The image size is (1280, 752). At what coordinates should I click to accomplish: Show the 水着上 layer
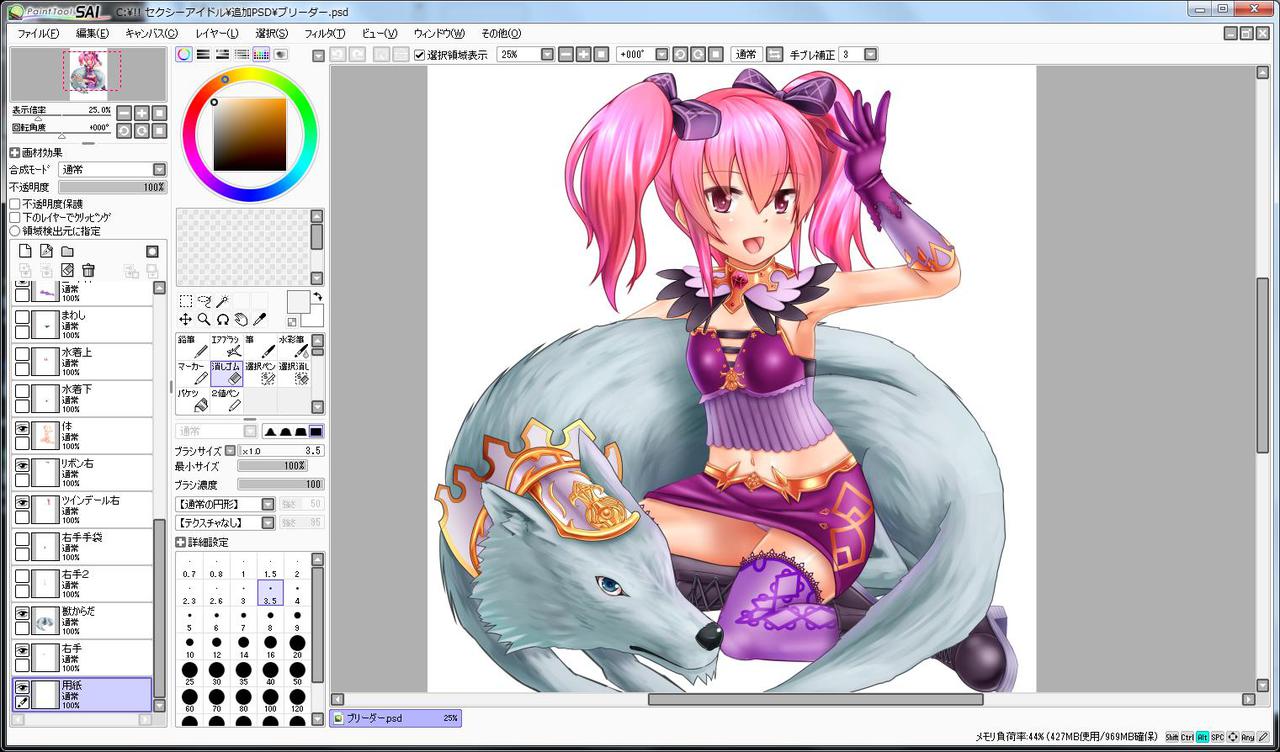pos(22,353)
